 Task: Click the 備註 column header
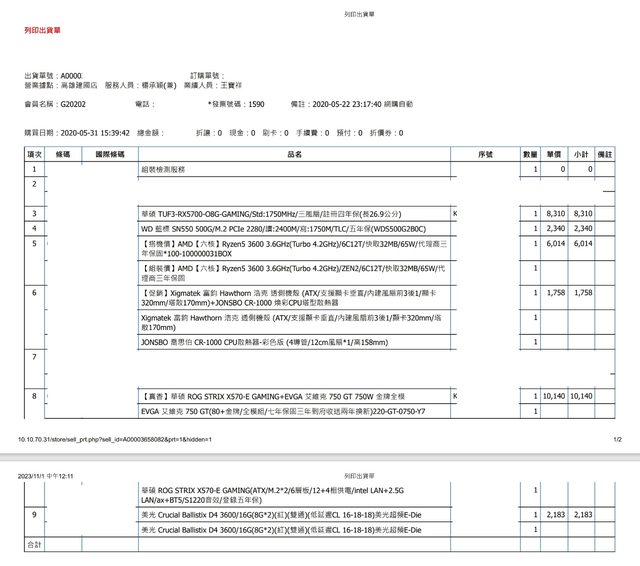click(x=604, y=155)
